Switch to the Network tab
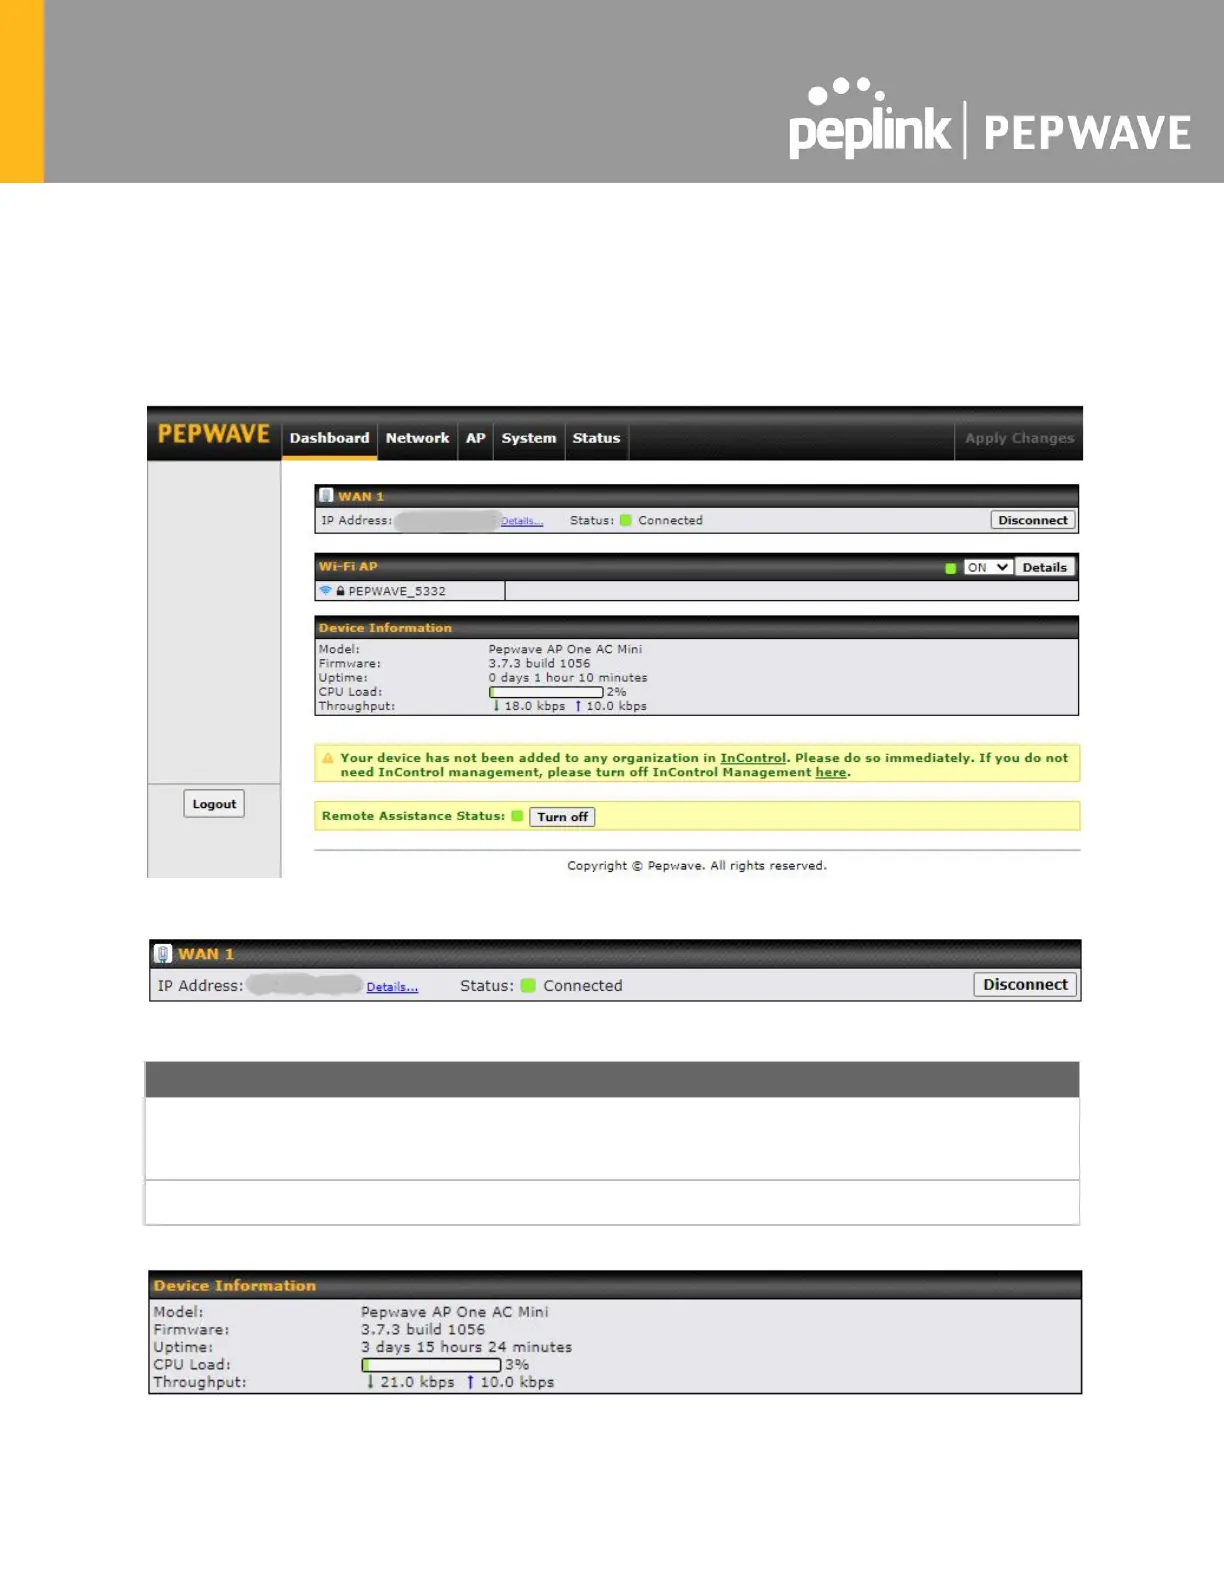 [x=417, y=438]
